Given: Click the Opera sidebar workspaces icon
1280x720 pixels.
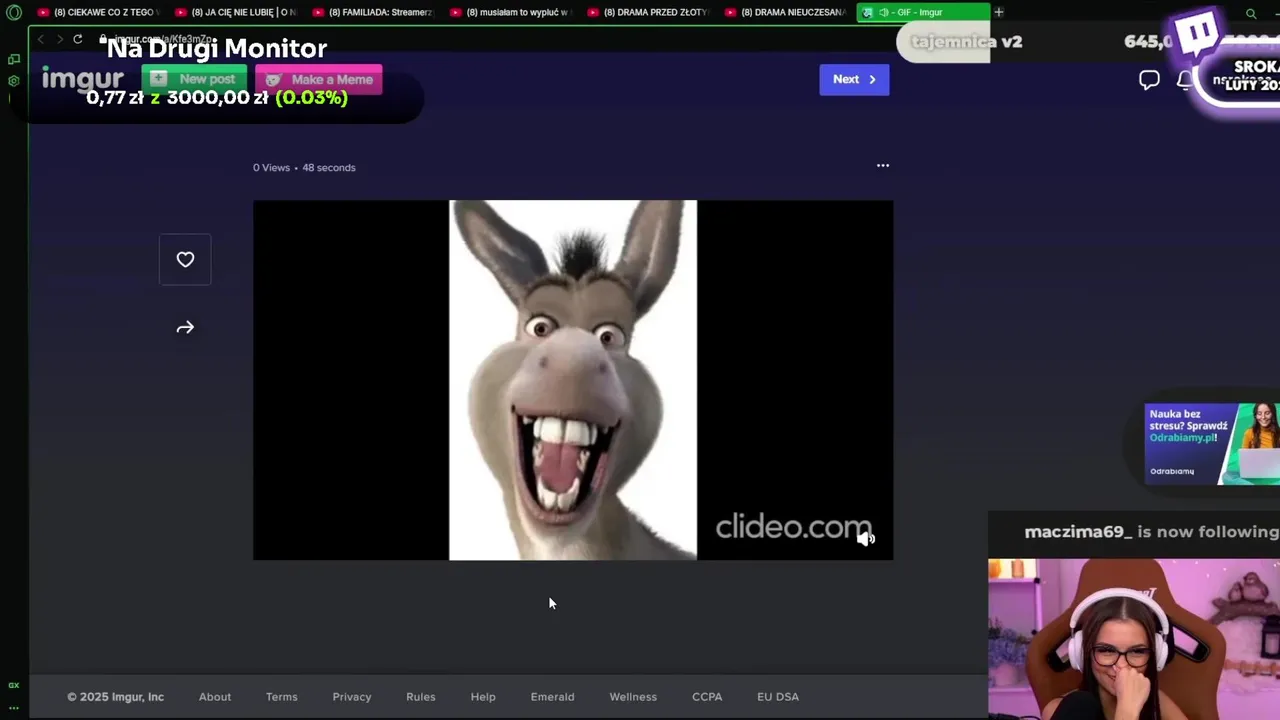Looking at the screenshot, I should tap(14, 59).
